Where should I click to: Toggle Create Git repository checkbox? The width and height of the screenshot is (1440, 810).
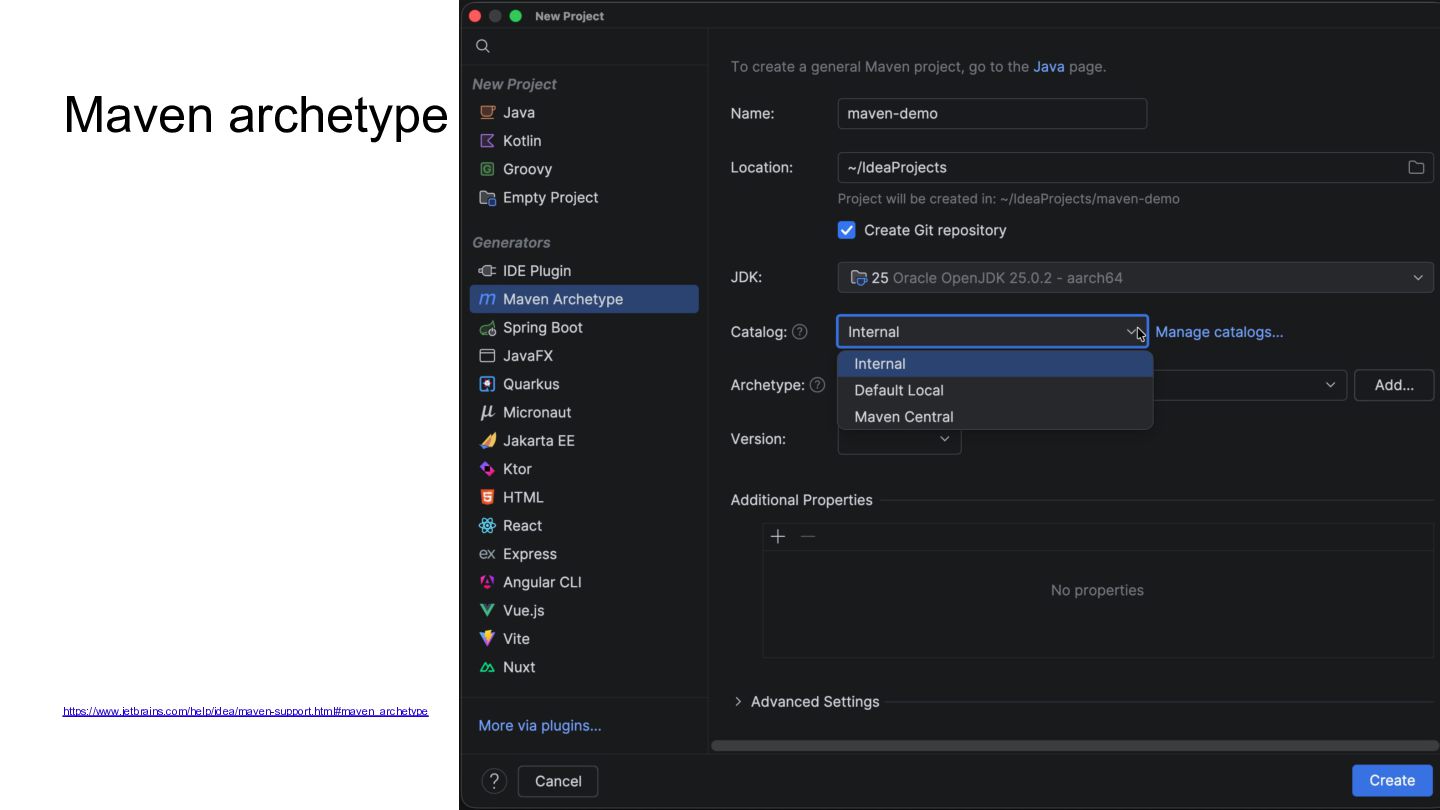tap(847, 230)
